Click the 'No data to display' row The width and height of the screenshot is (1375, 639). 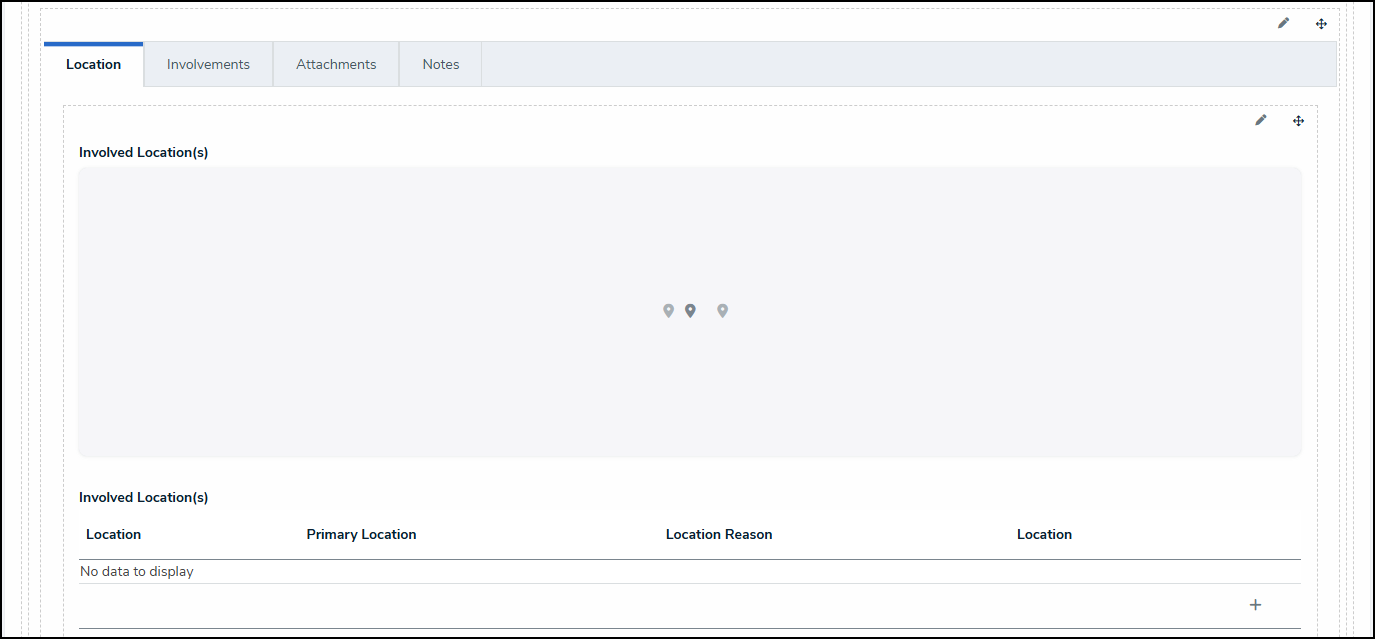pyautogui.click(x=690, y=572)
